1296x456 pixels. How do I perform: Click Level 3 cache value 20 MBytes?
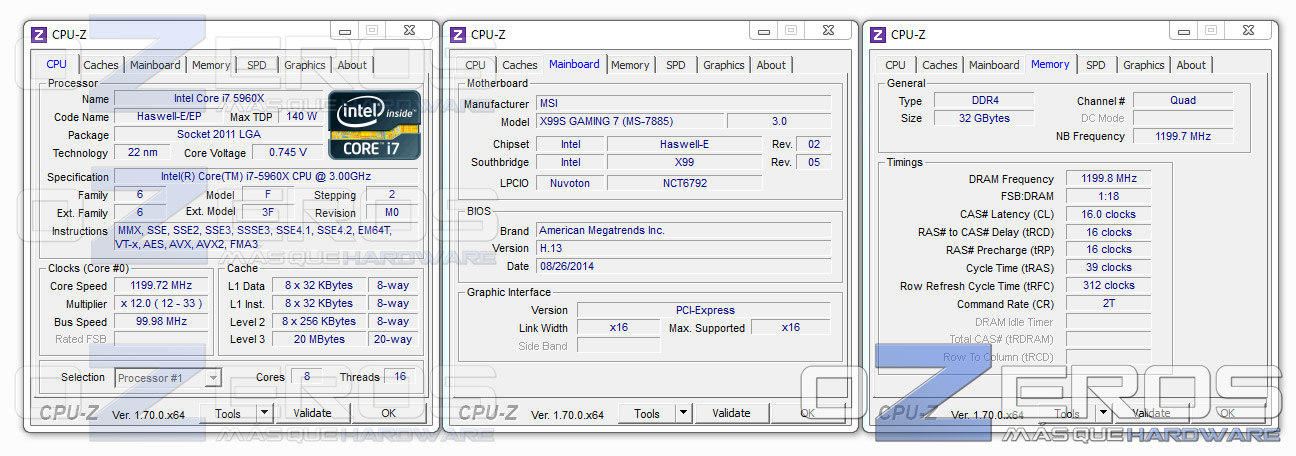[319, 339]
